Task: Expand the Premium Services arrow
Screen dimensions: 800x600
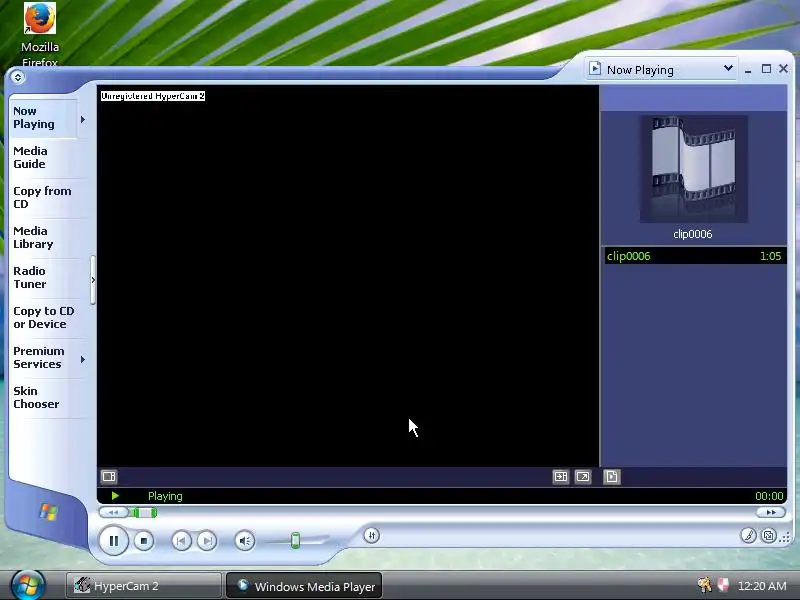Action: pos(83,360)
